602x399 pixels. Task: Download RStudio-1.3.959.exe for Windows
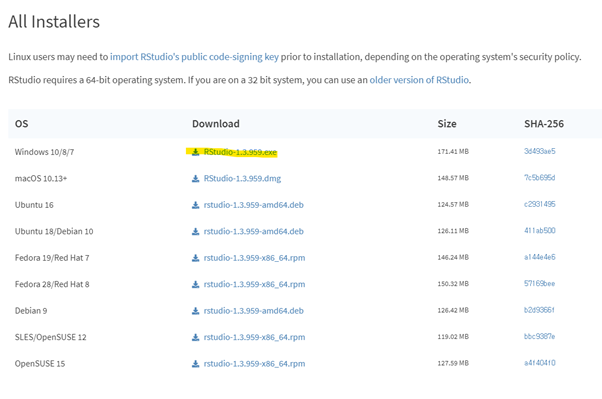(x=240, y=152)
